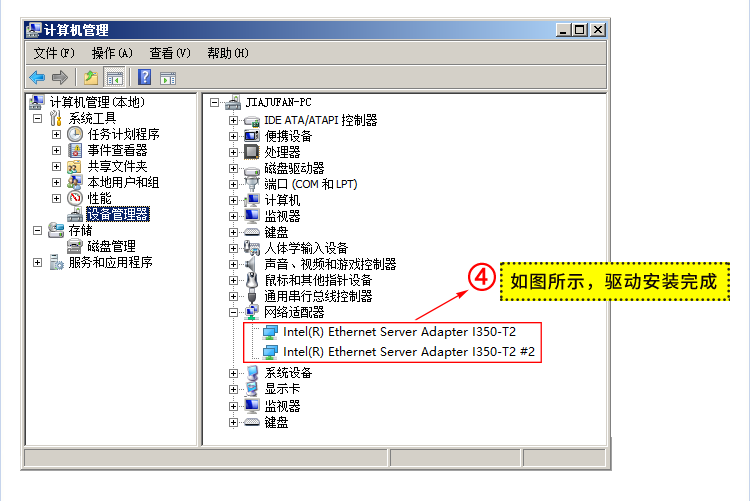Viewport: 750px width, 501px height.
Task: Click the Forward arrow toolbar icon
Action: tap(60, 77)
